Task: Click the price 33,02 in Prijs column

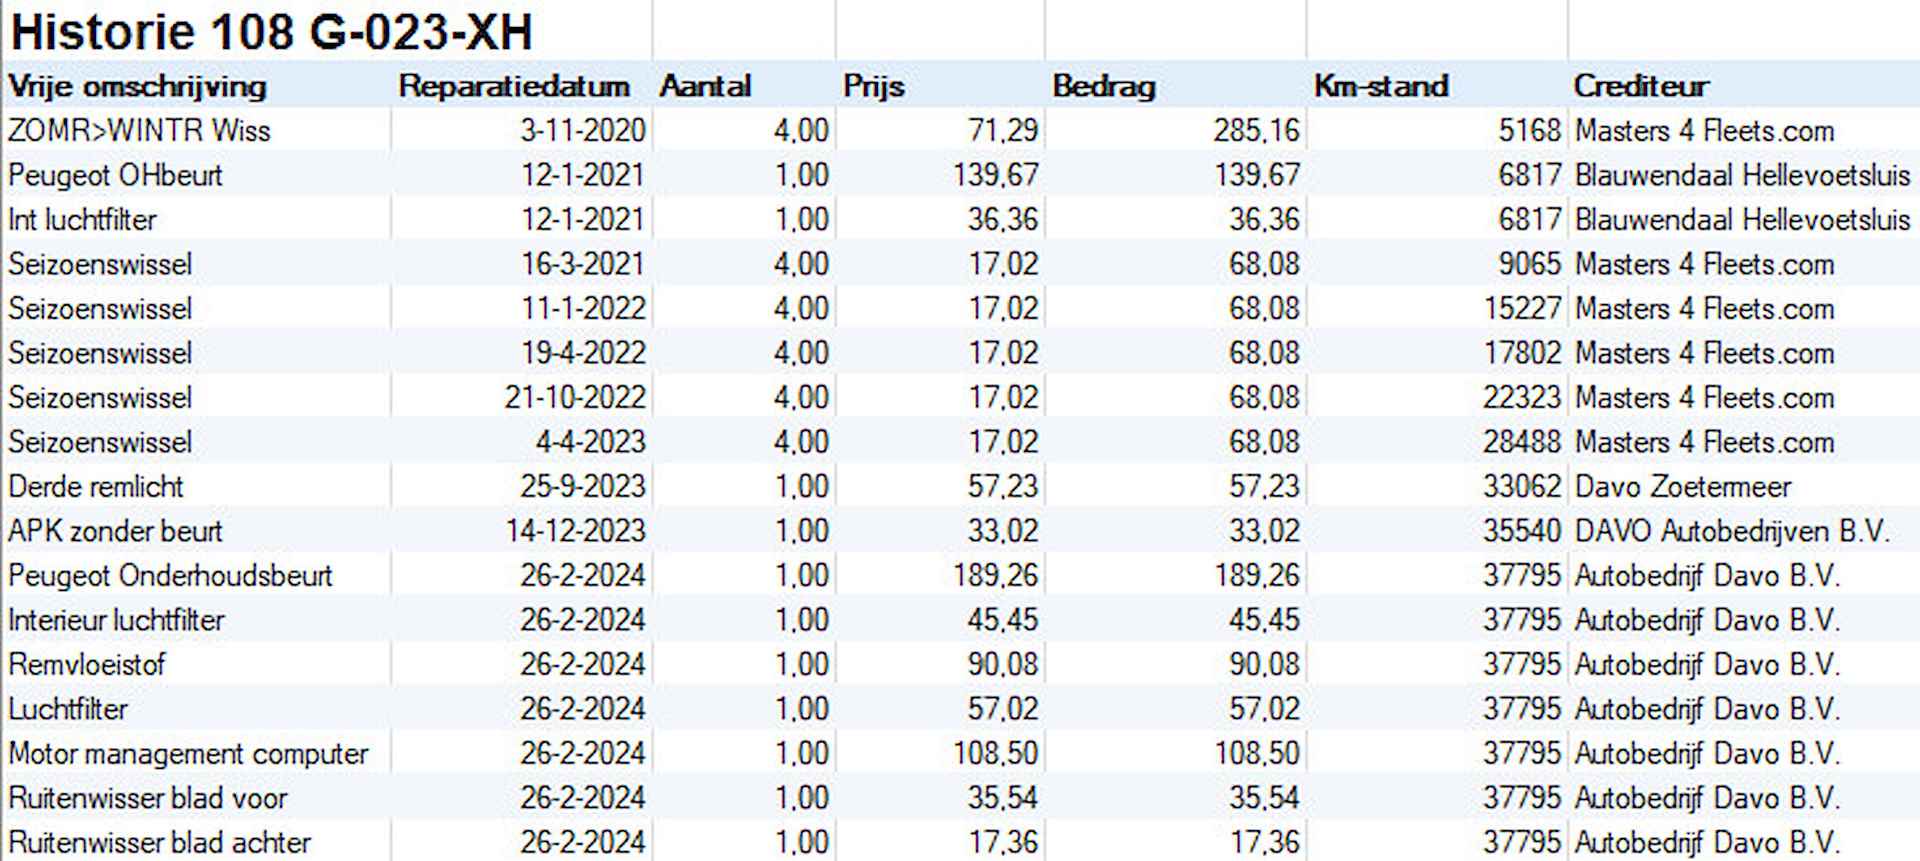Action: 1003,531
